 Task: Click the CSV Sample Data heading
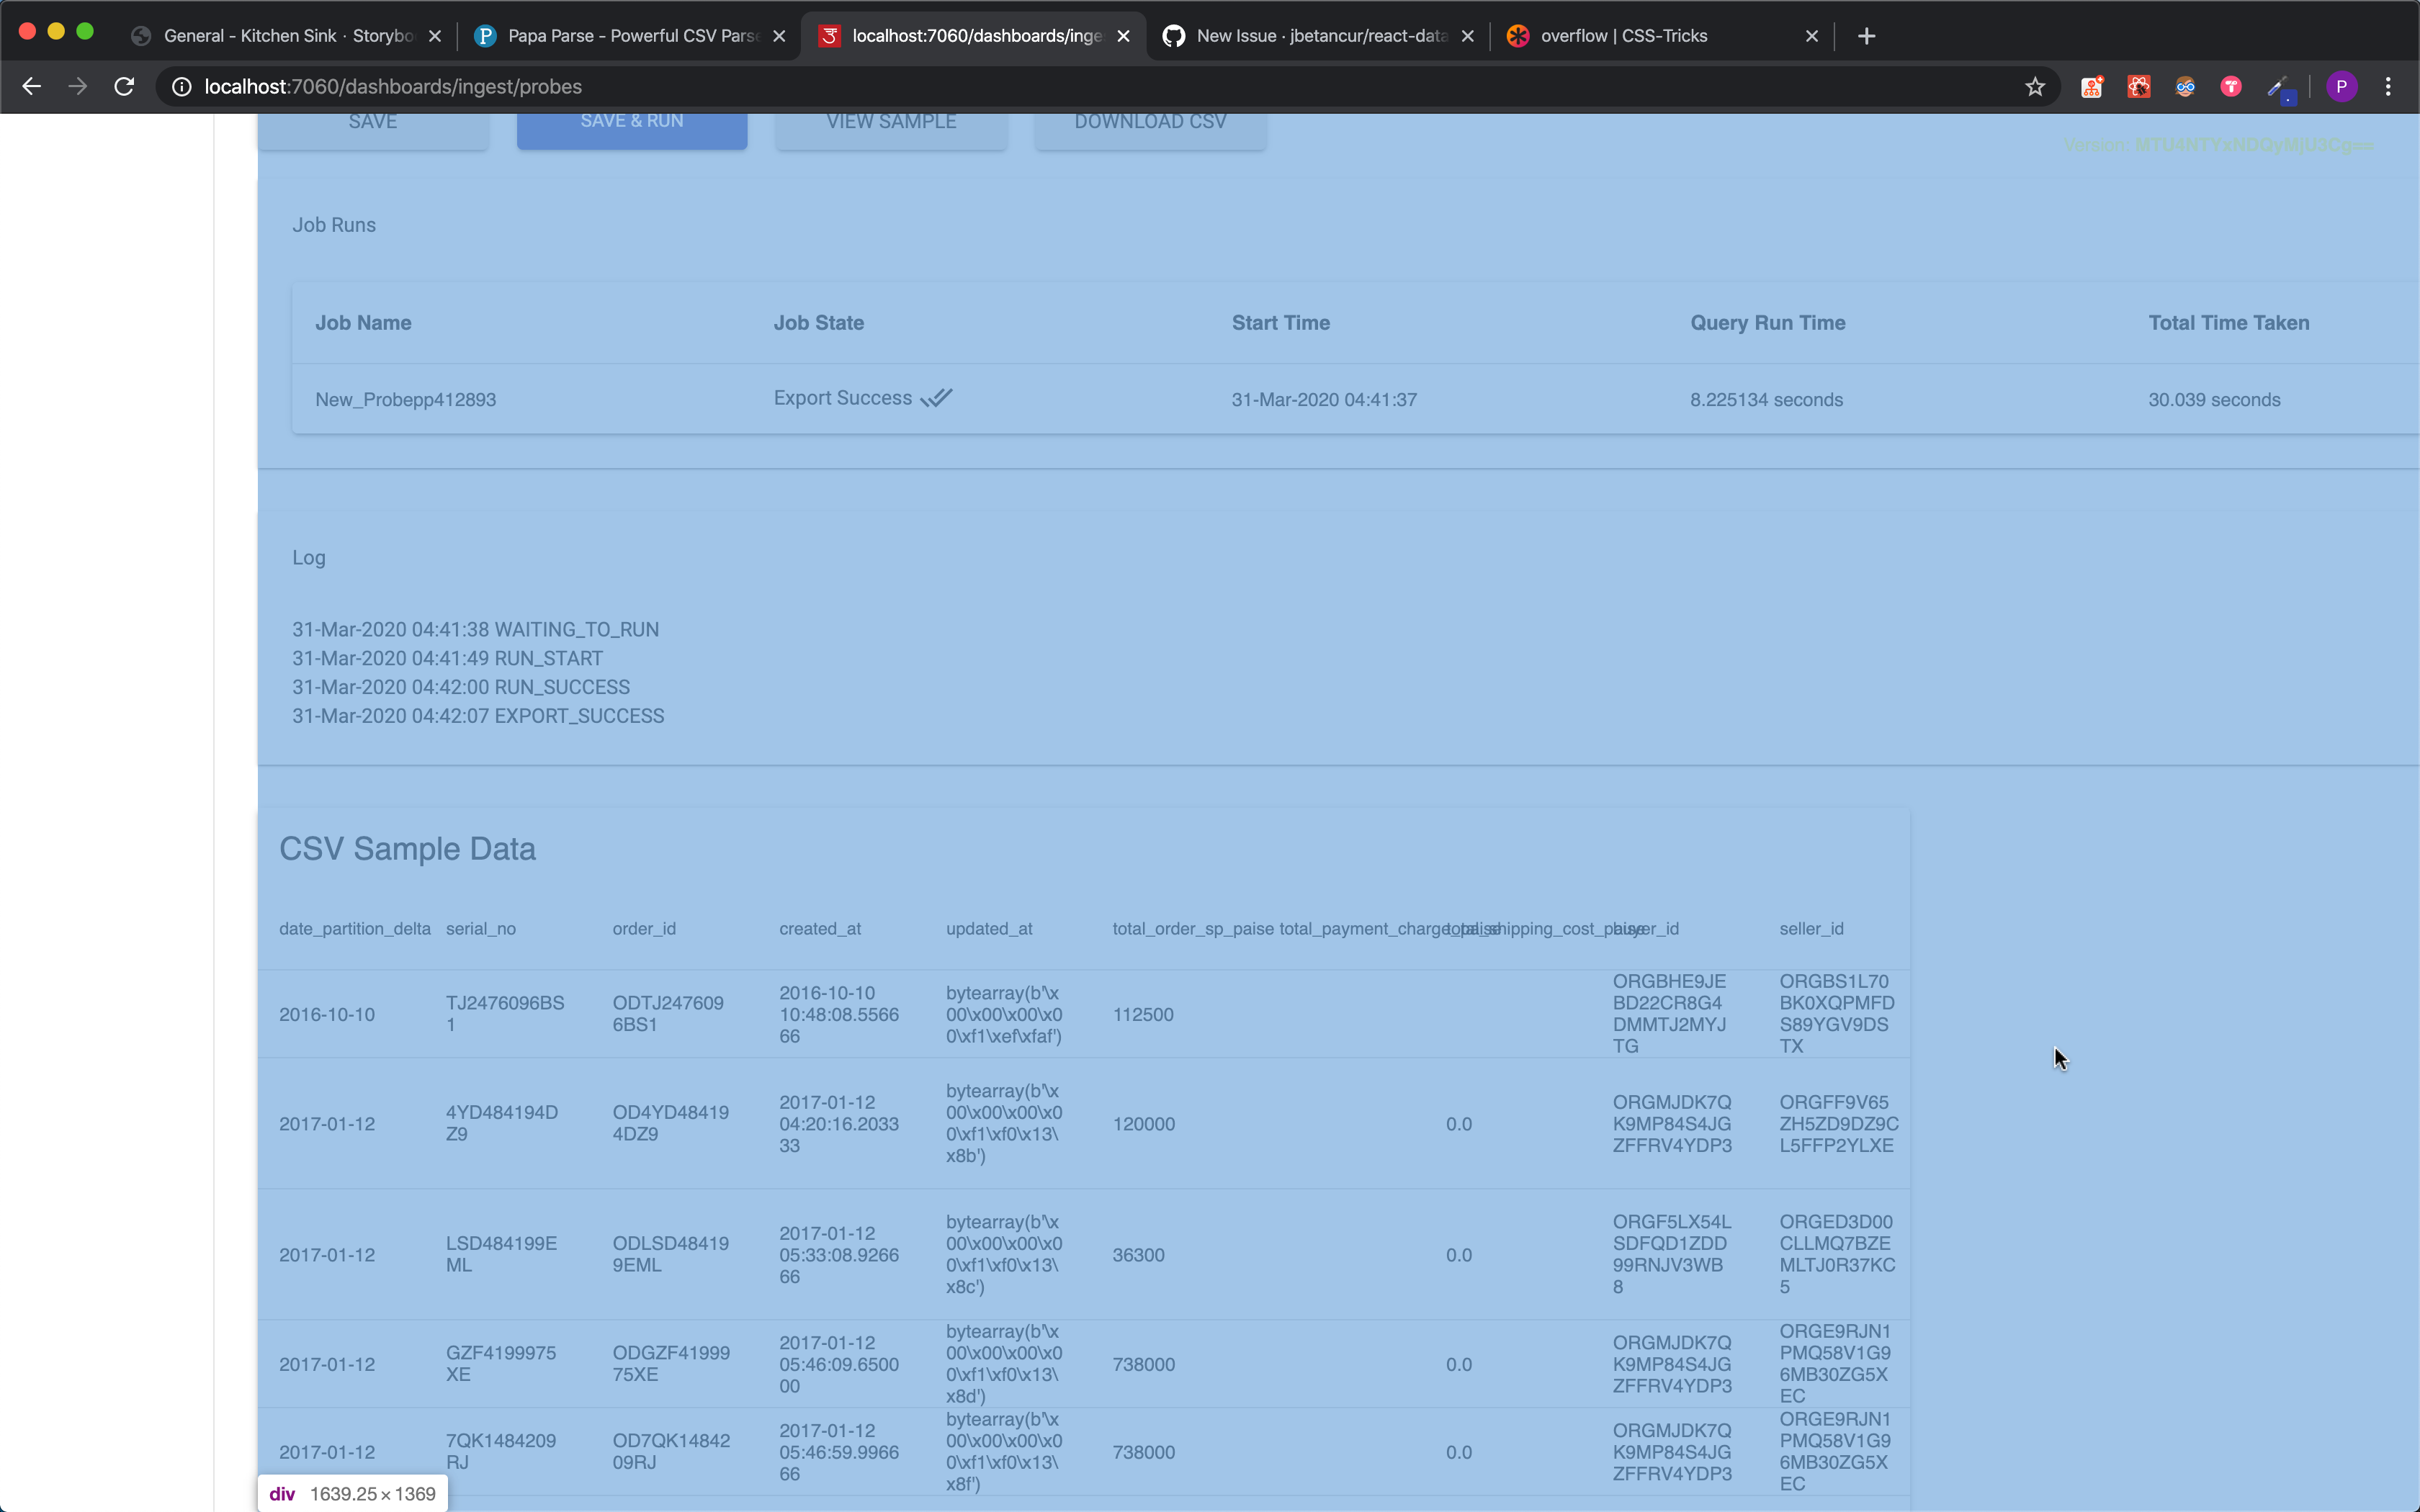coord(407,849)
